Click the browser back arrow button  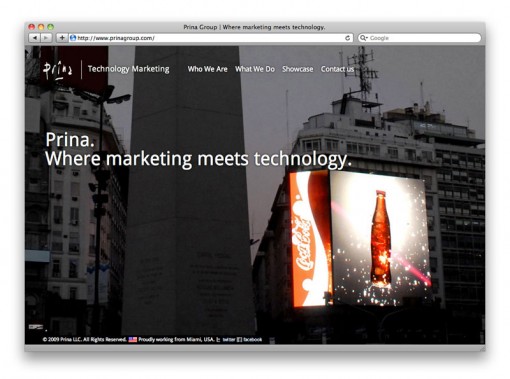pos(35,38)
